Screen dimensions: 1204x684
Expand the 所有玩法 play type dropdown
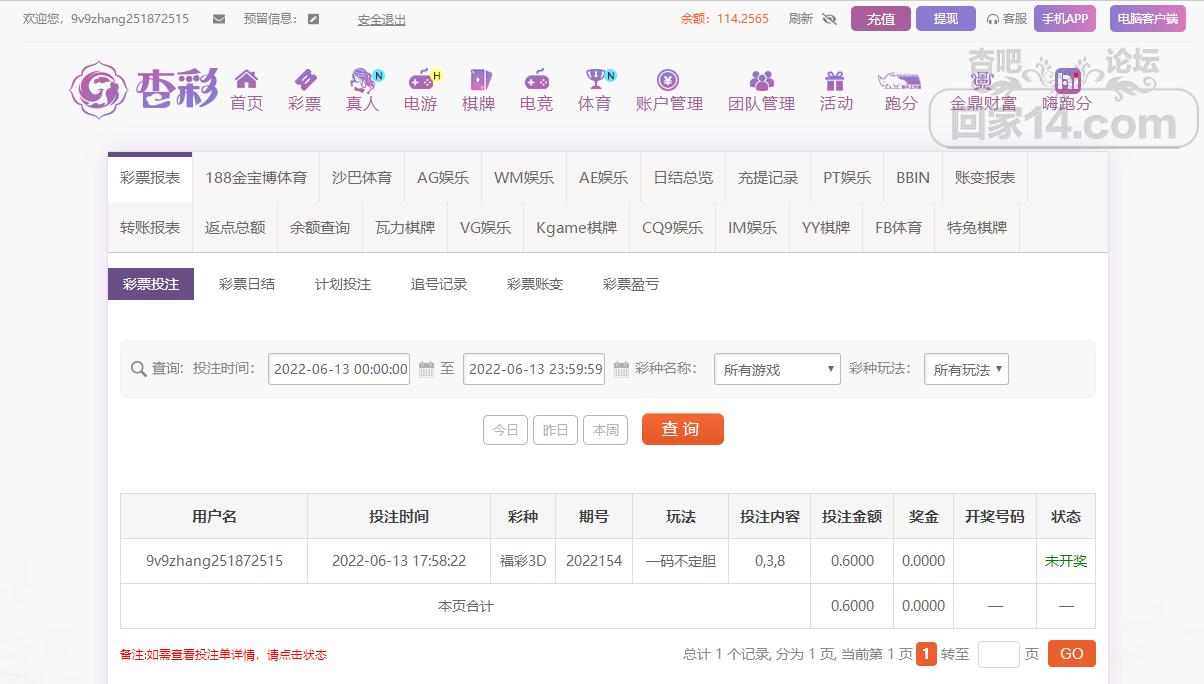(x=966, y=369)
